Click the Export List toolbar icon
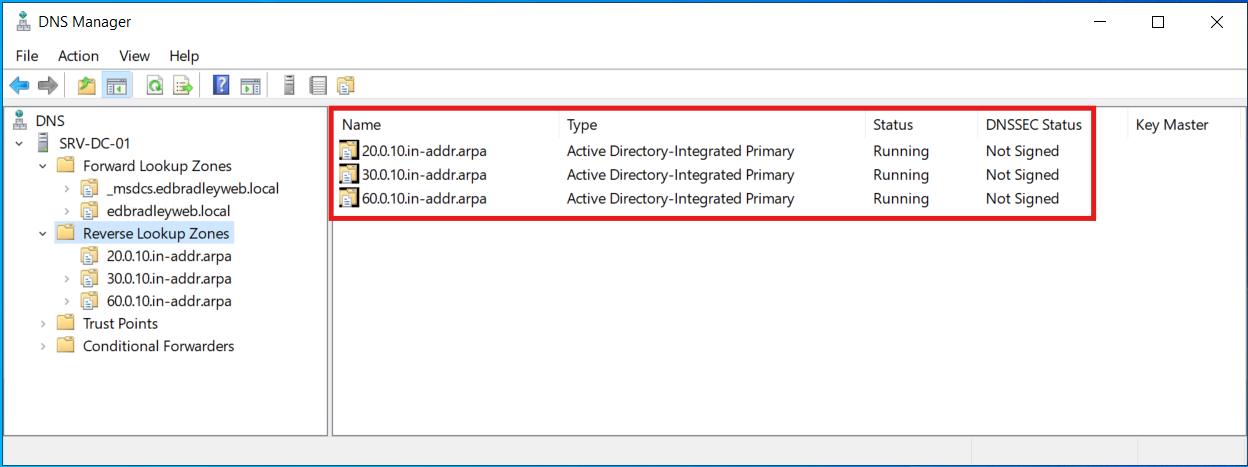The image size is (1248, 467). (x=183, y=86)
